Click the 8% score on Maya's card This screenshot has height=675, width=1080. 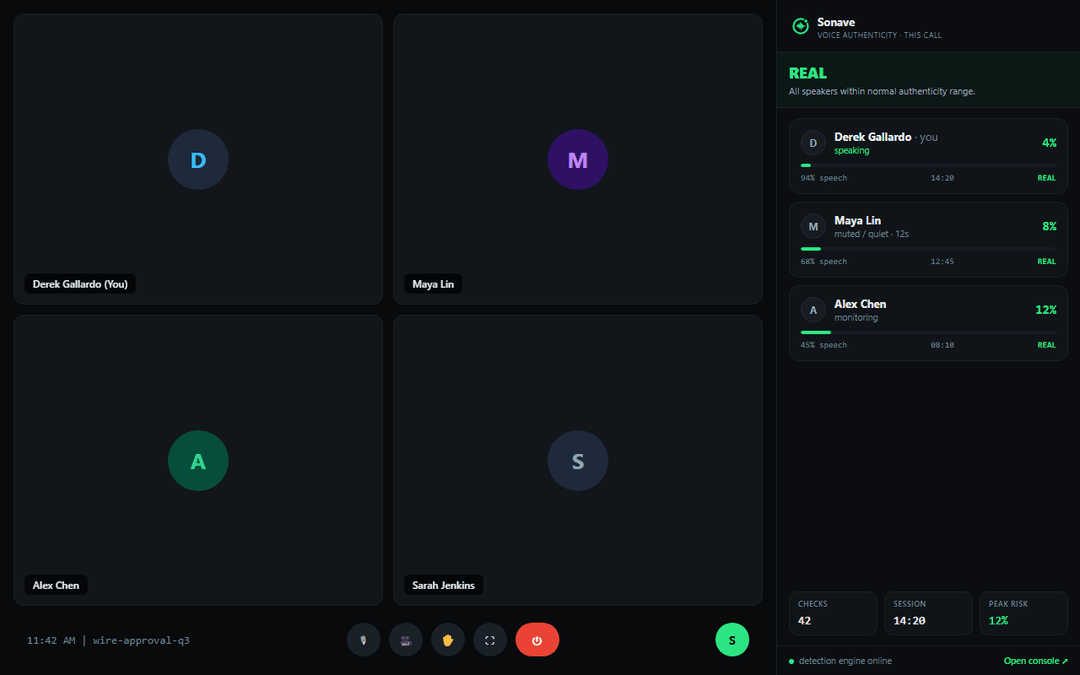coord(1049,226)
